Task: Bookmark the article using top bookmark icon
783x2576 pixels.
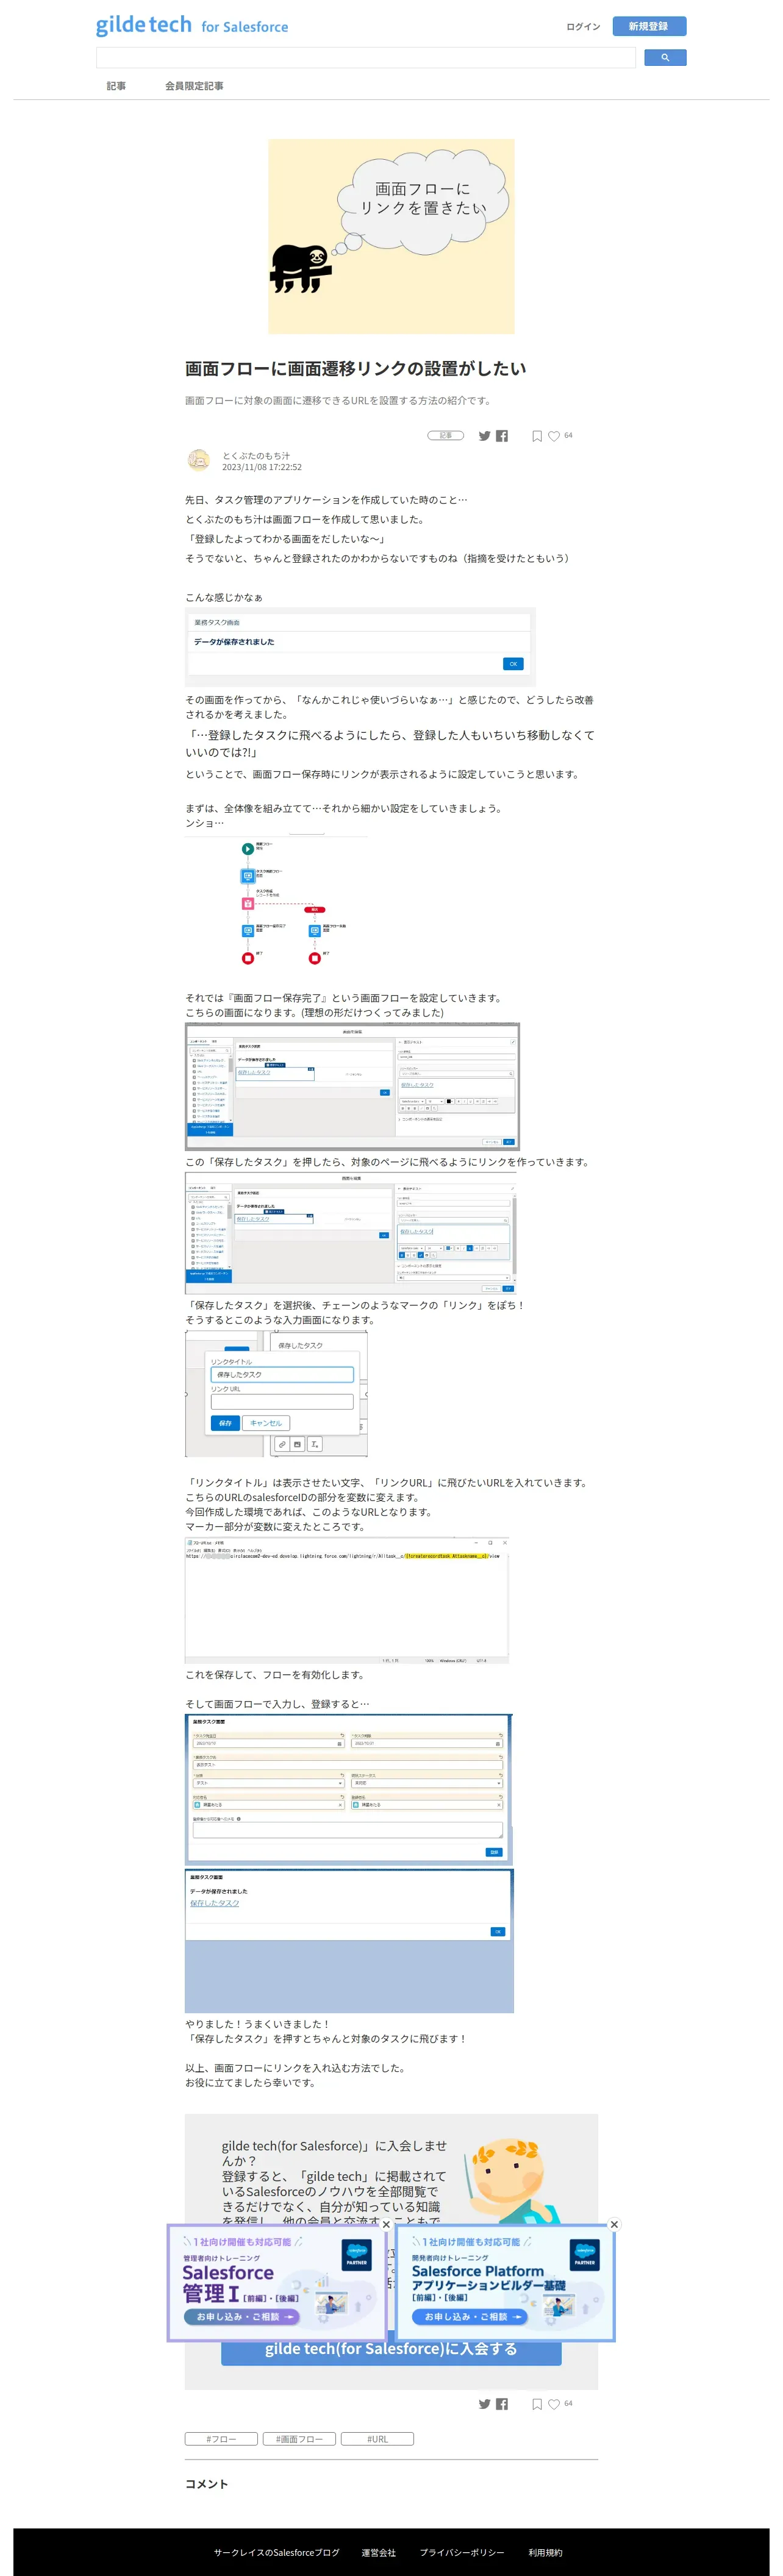Action: click(537, 436)
